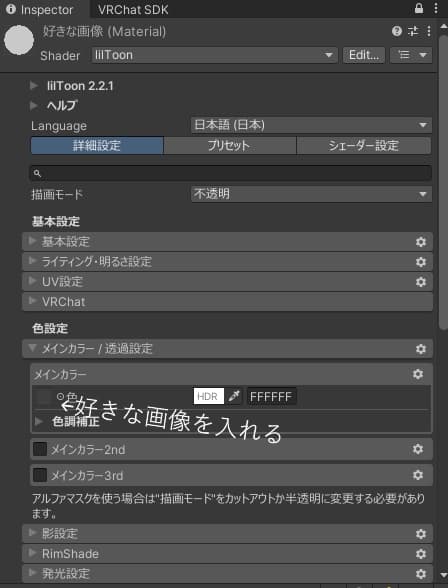Expand the 発光設定 section
The height and width of the screenshot is (588, 448).
(x=227, y=573)
